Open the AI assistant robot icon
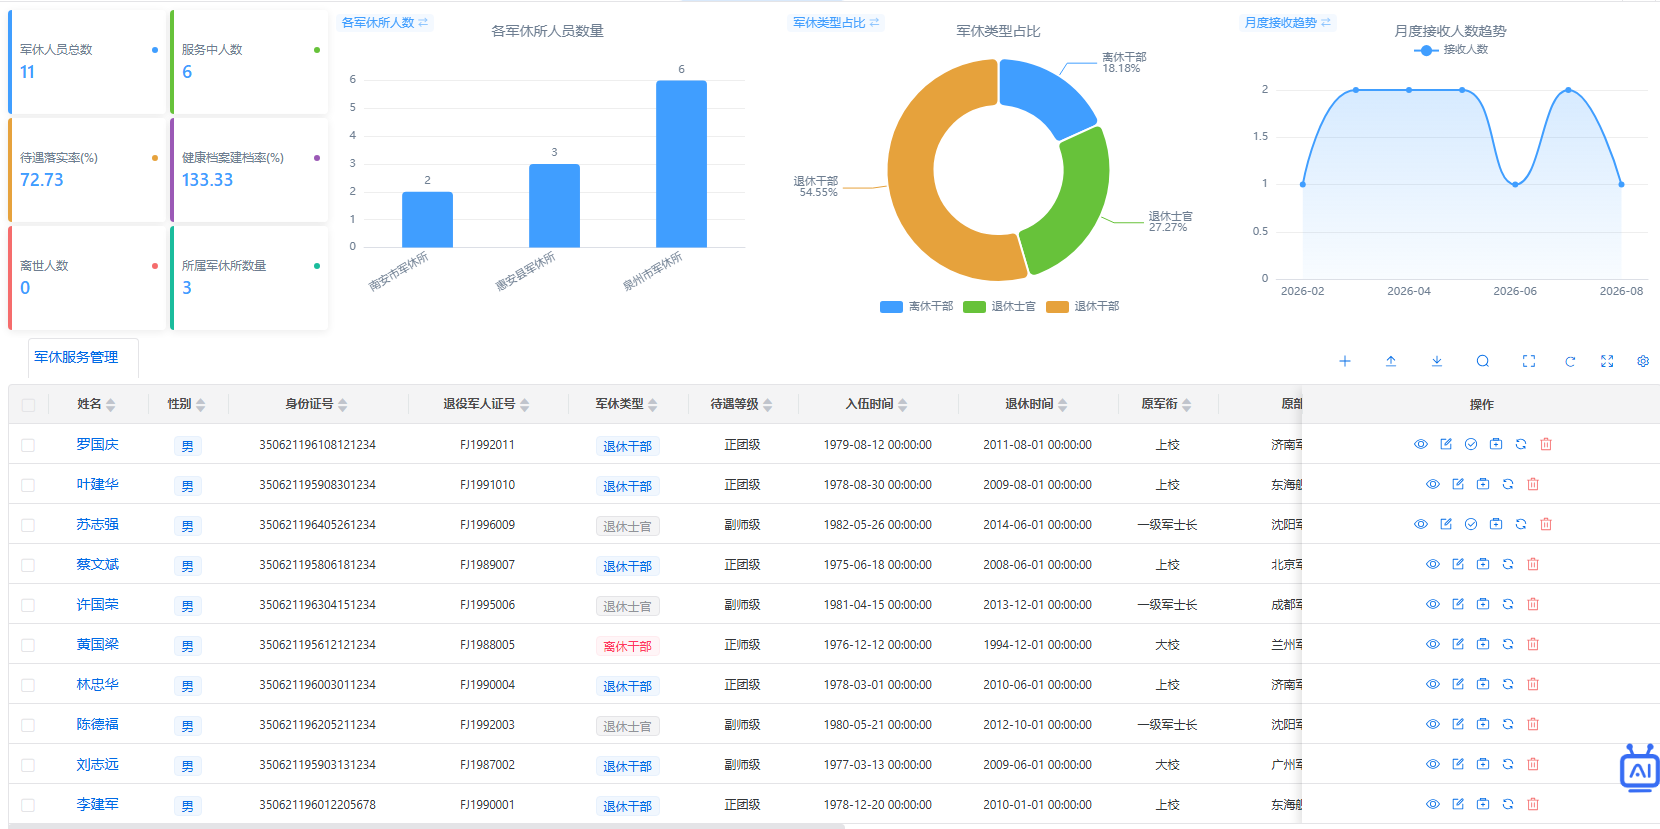This screenshot has height=829, width=1660. coord(1640,768)
